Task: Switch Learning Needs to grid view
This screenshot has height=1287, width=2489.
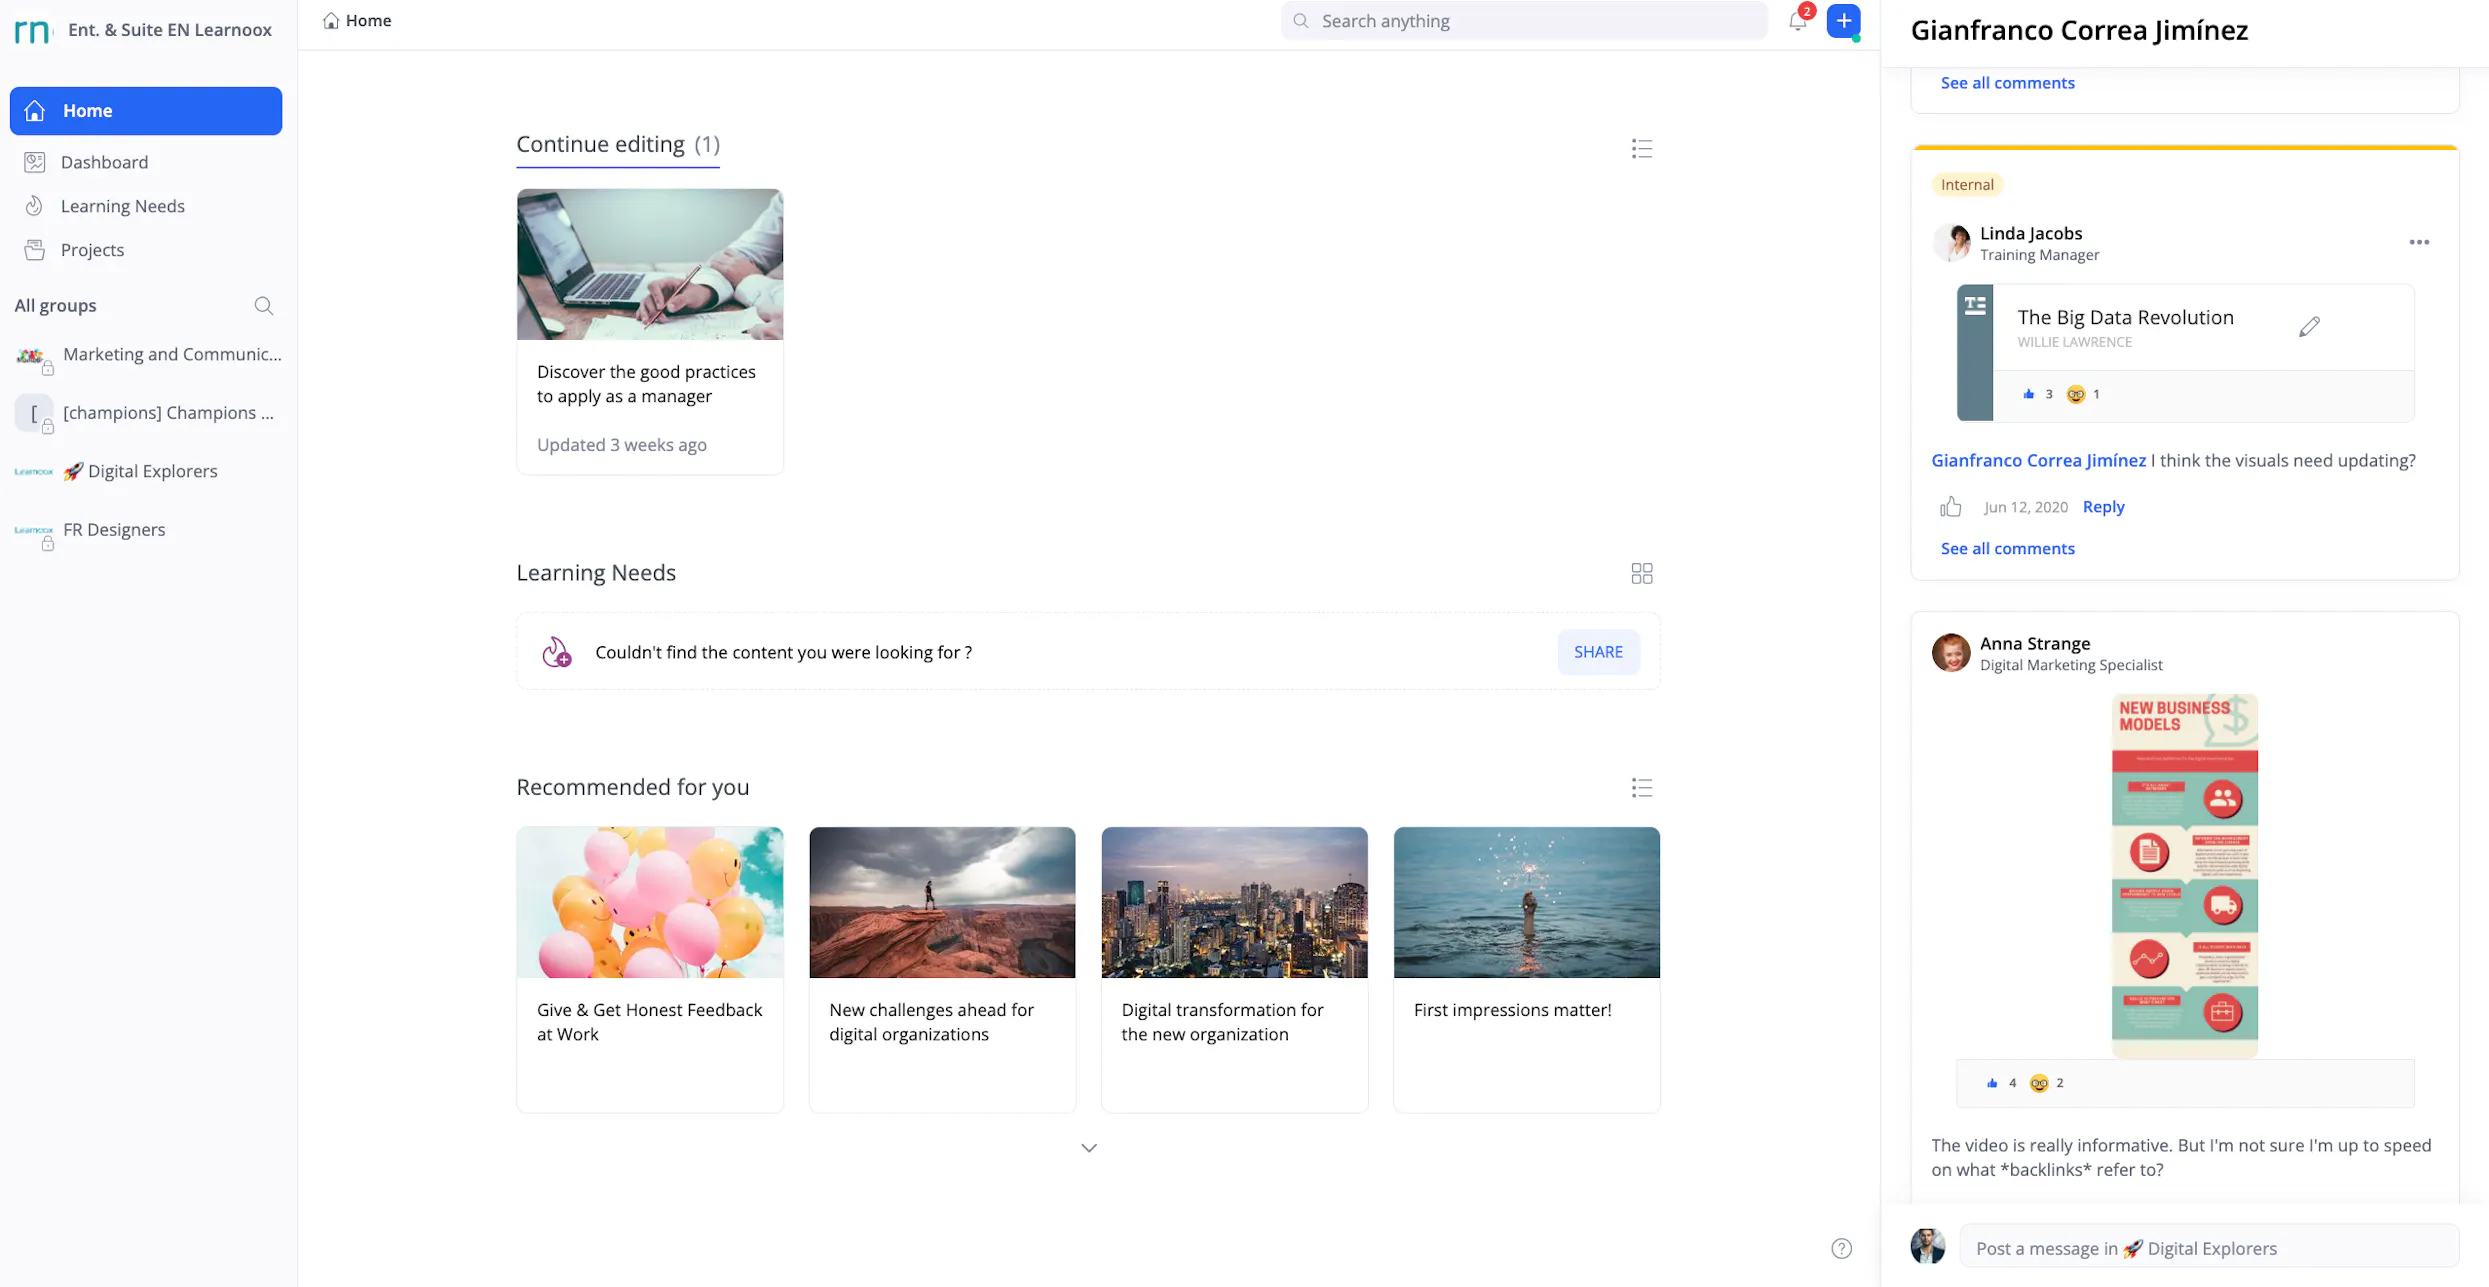Action: pos(1641,573)
